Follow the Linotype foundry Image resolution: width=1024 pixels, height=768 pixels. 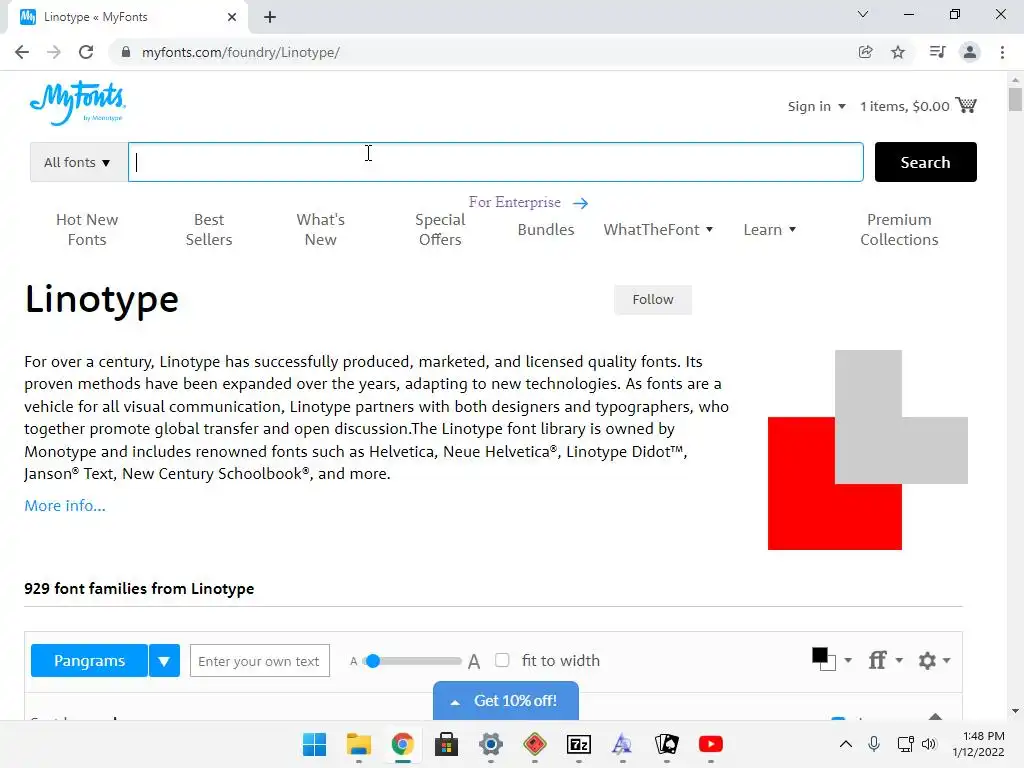(652, 299)
